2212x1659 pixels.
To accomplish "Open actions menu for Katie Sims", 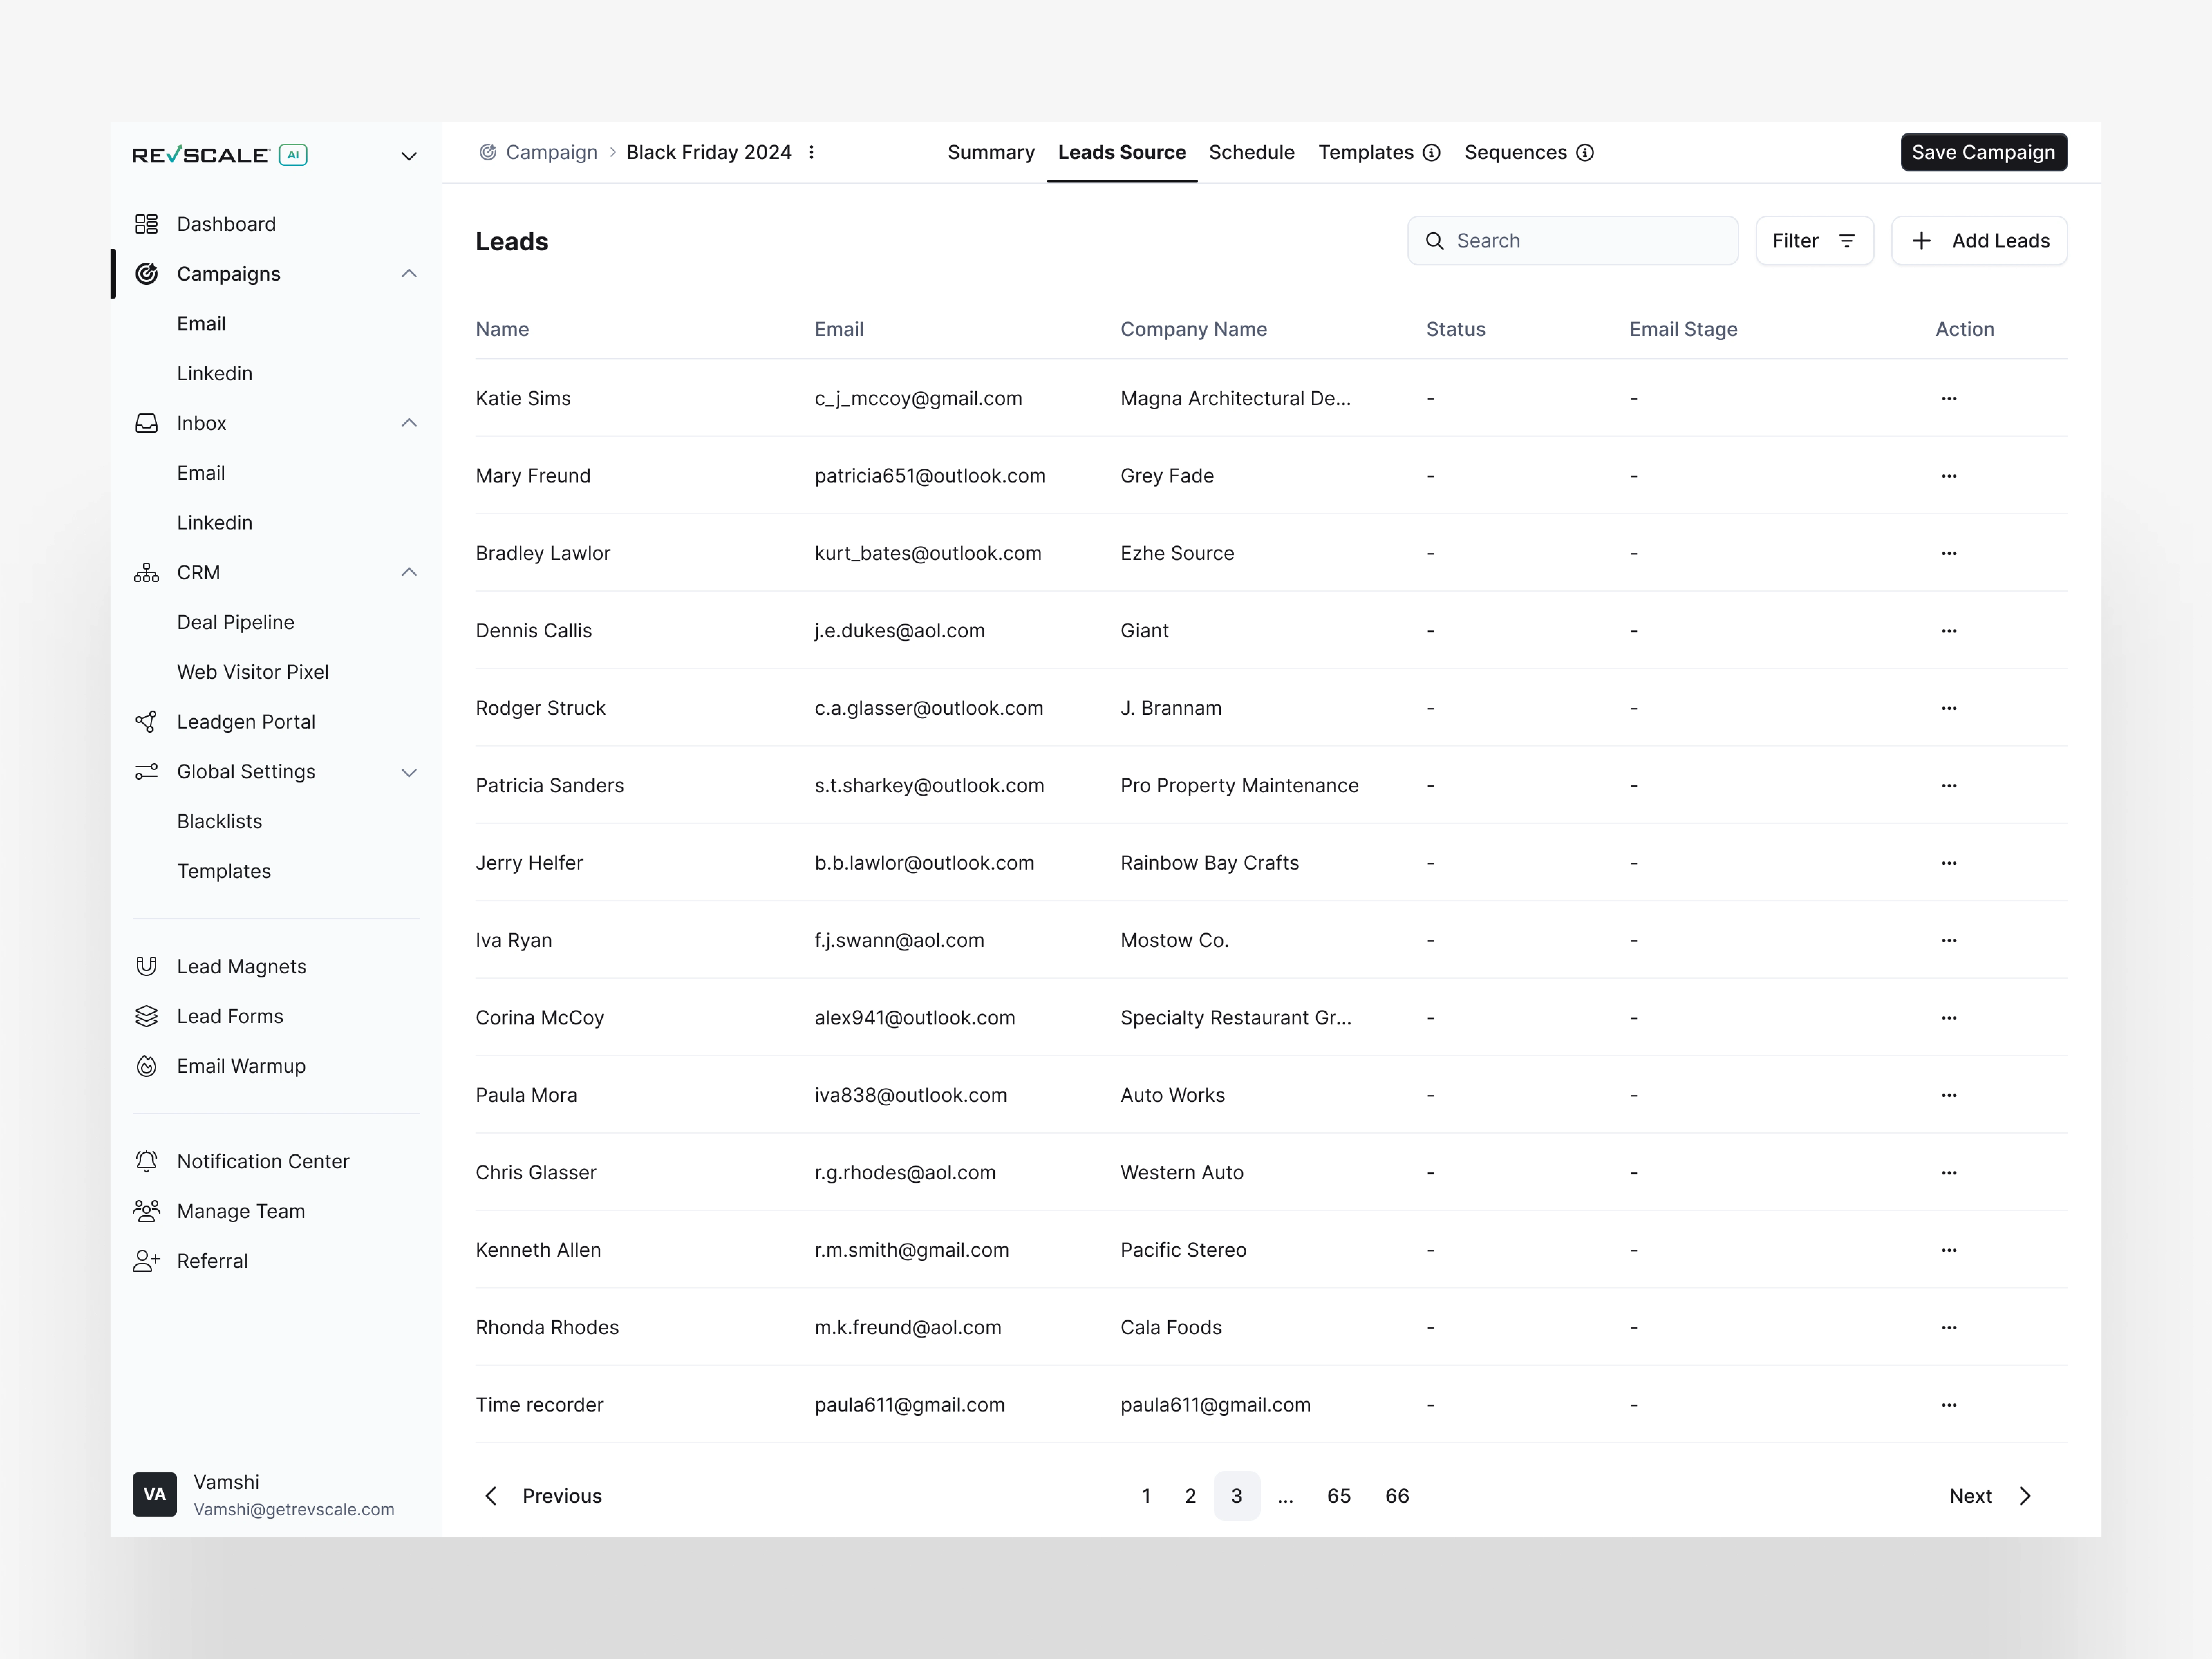I will pos(1949,399).
